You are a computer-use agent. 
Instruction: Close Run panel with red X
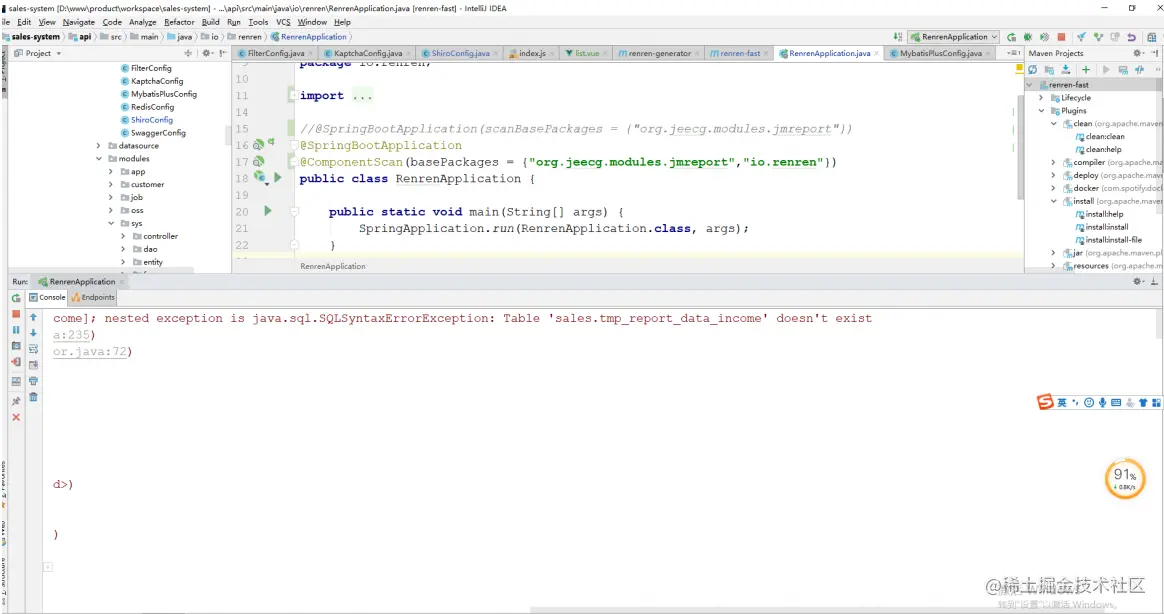pos(16,417)
